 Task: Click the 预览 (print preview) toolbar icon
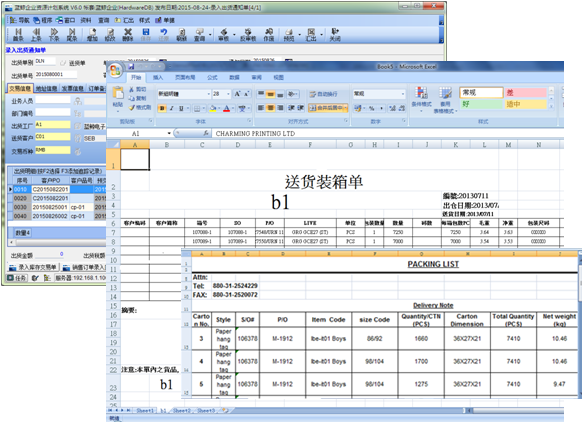(x=289, y=35)
